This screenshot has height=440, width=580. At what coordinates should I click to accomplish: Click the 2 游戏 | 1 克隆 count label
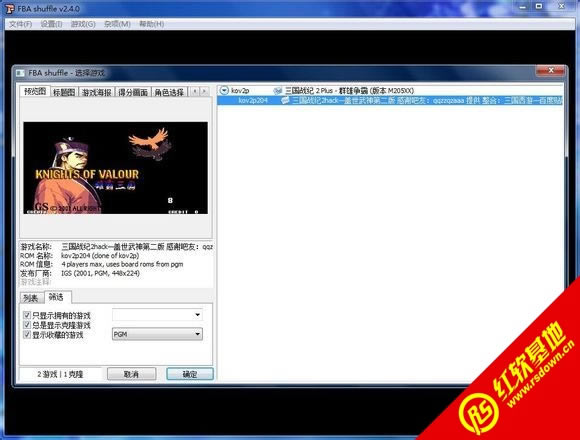[x=60, y=374]
